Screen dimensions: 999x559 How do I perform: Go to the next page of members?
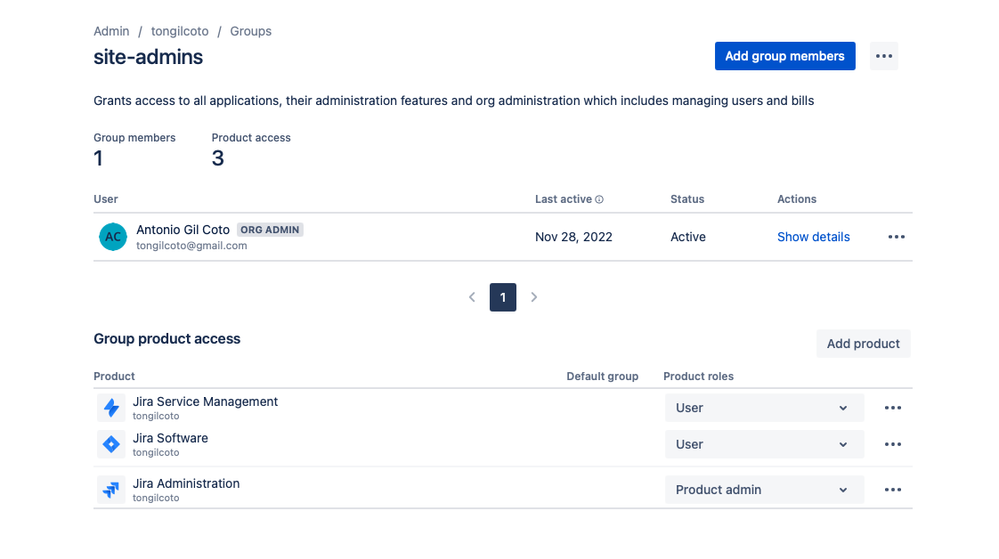534,297
